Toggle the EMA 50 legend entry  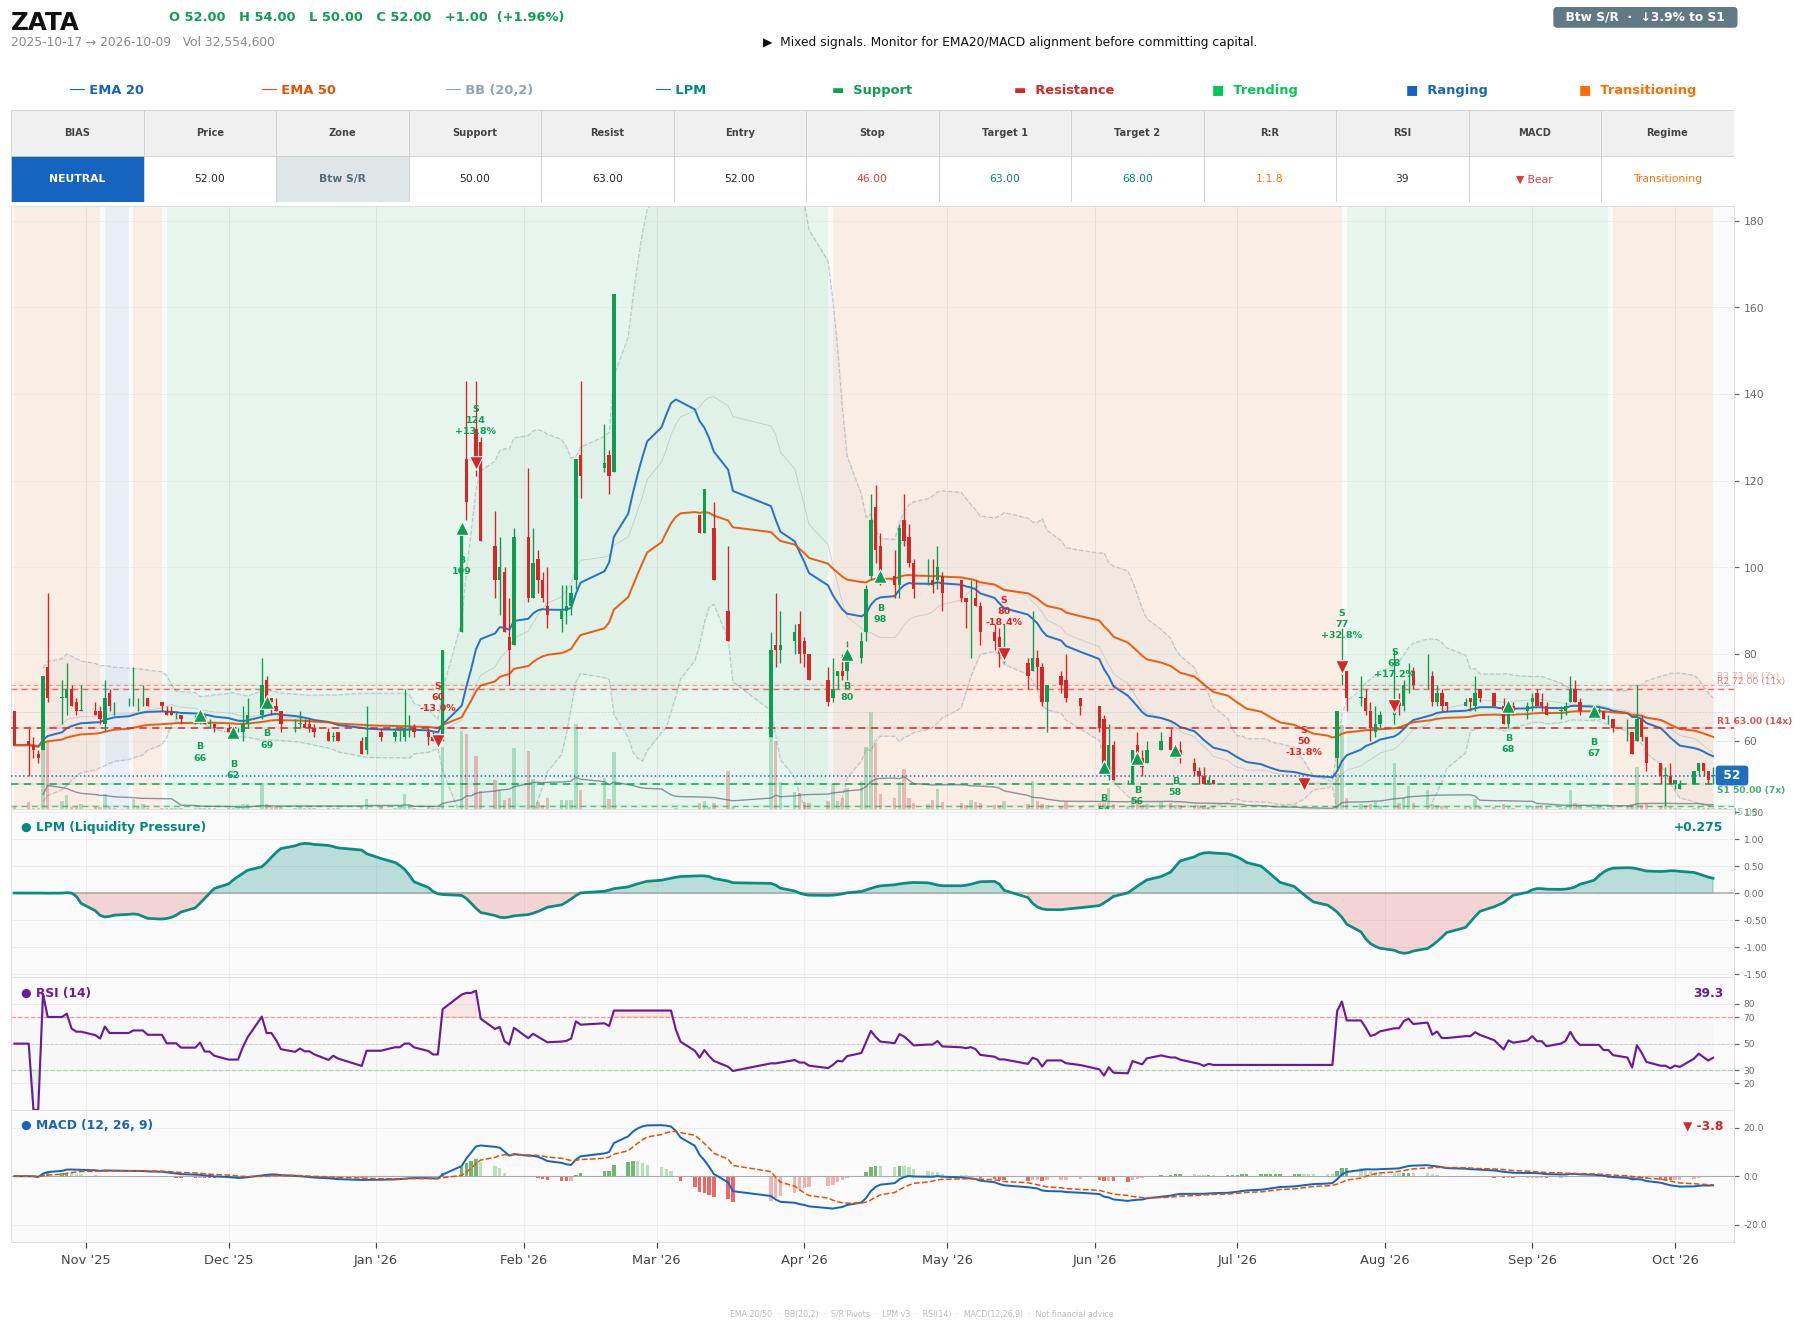[x=299, y=90]
